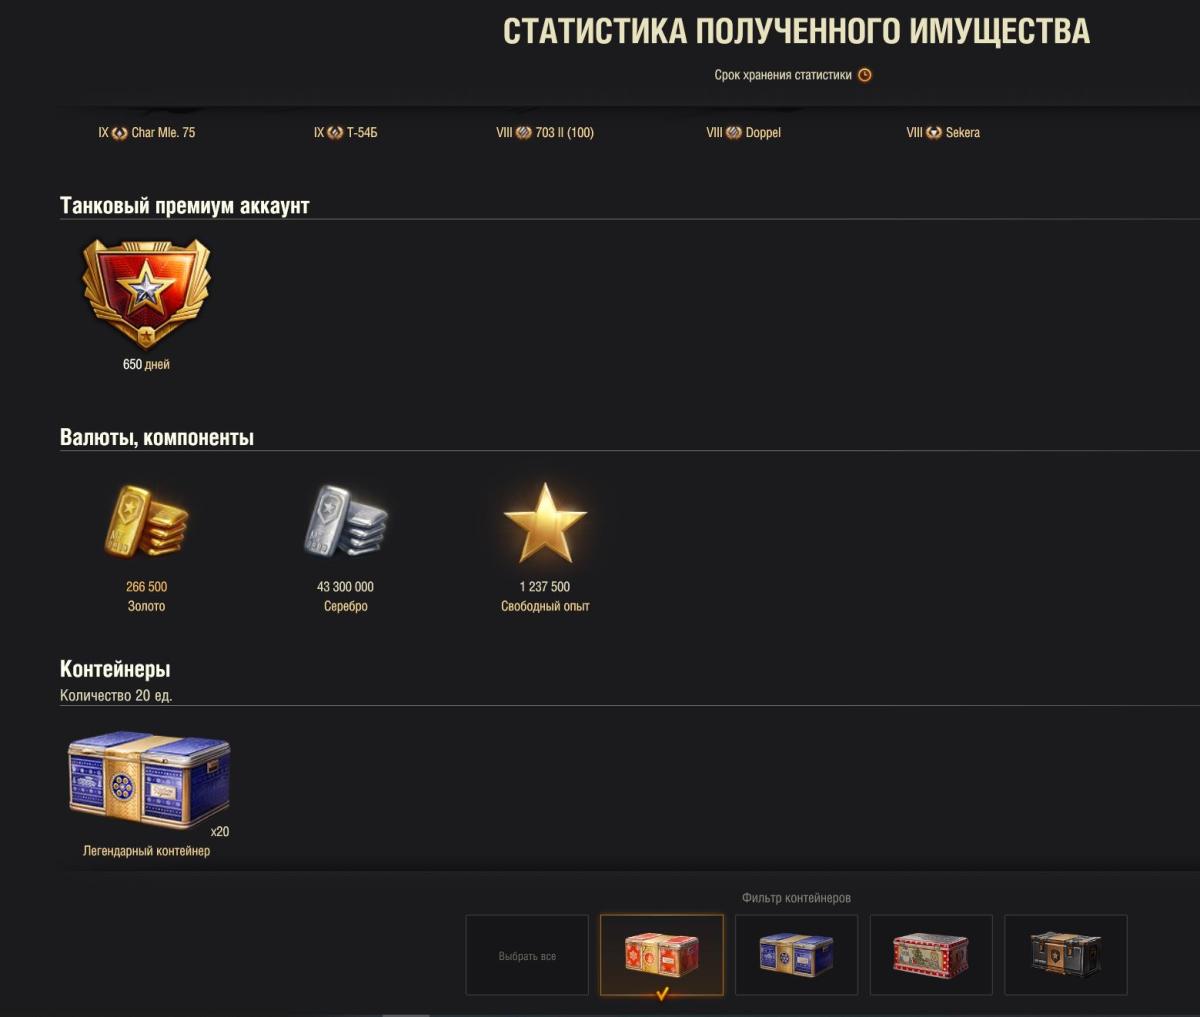1200x1017 pixels.
Task: Select the Char Mle. 75 tank
Action: tap(147, 132)
